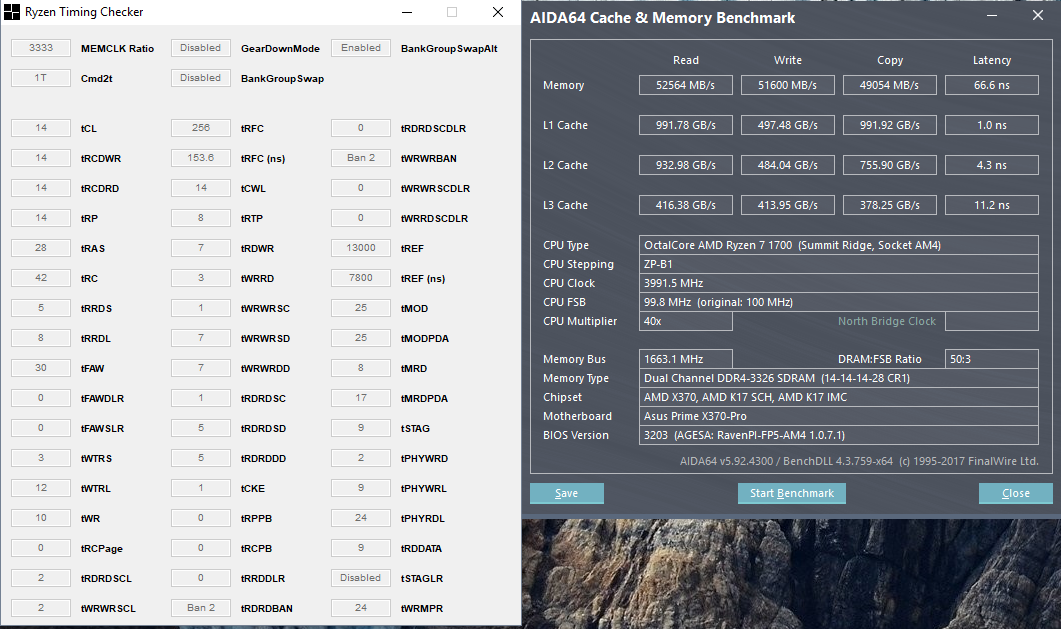This screenshot has width=1061, height=629.
Task: Select the tRTP value field
Action: click(x=201, y=218)
